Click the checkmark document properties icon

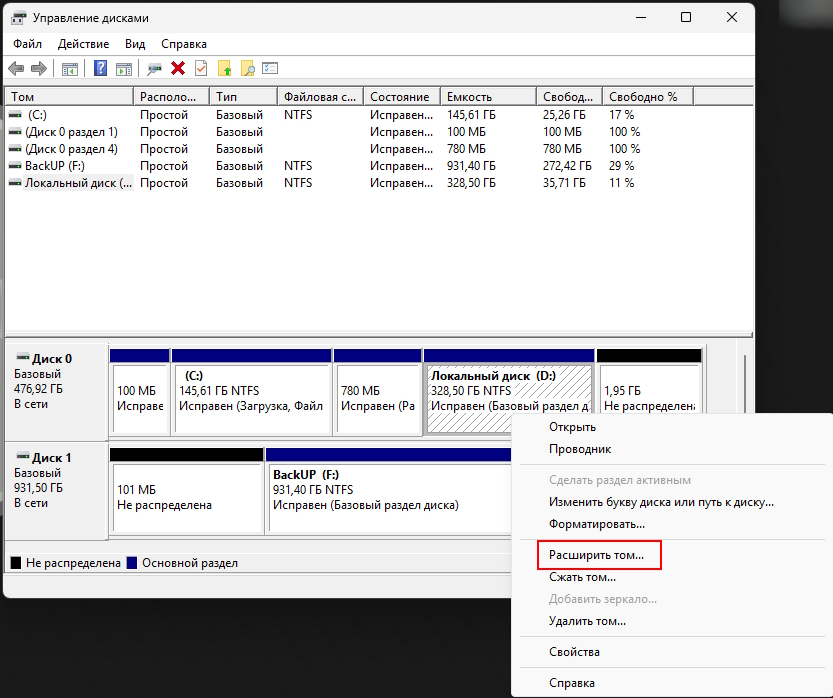click(x=201, y=69)
